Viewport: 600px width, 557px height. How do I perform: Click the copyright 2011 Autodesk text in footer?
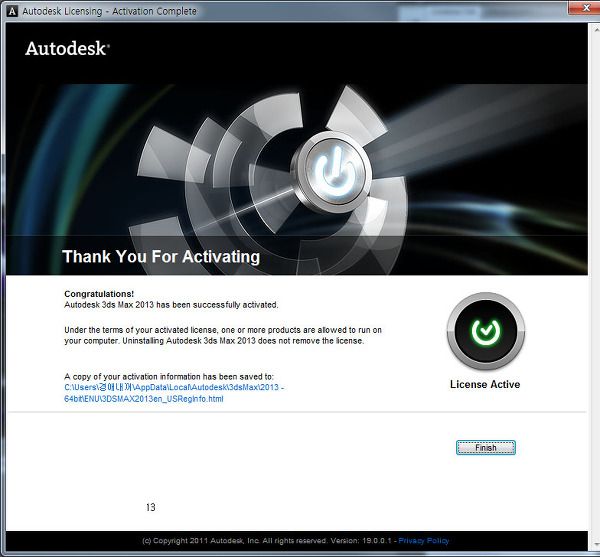[267, 541]
